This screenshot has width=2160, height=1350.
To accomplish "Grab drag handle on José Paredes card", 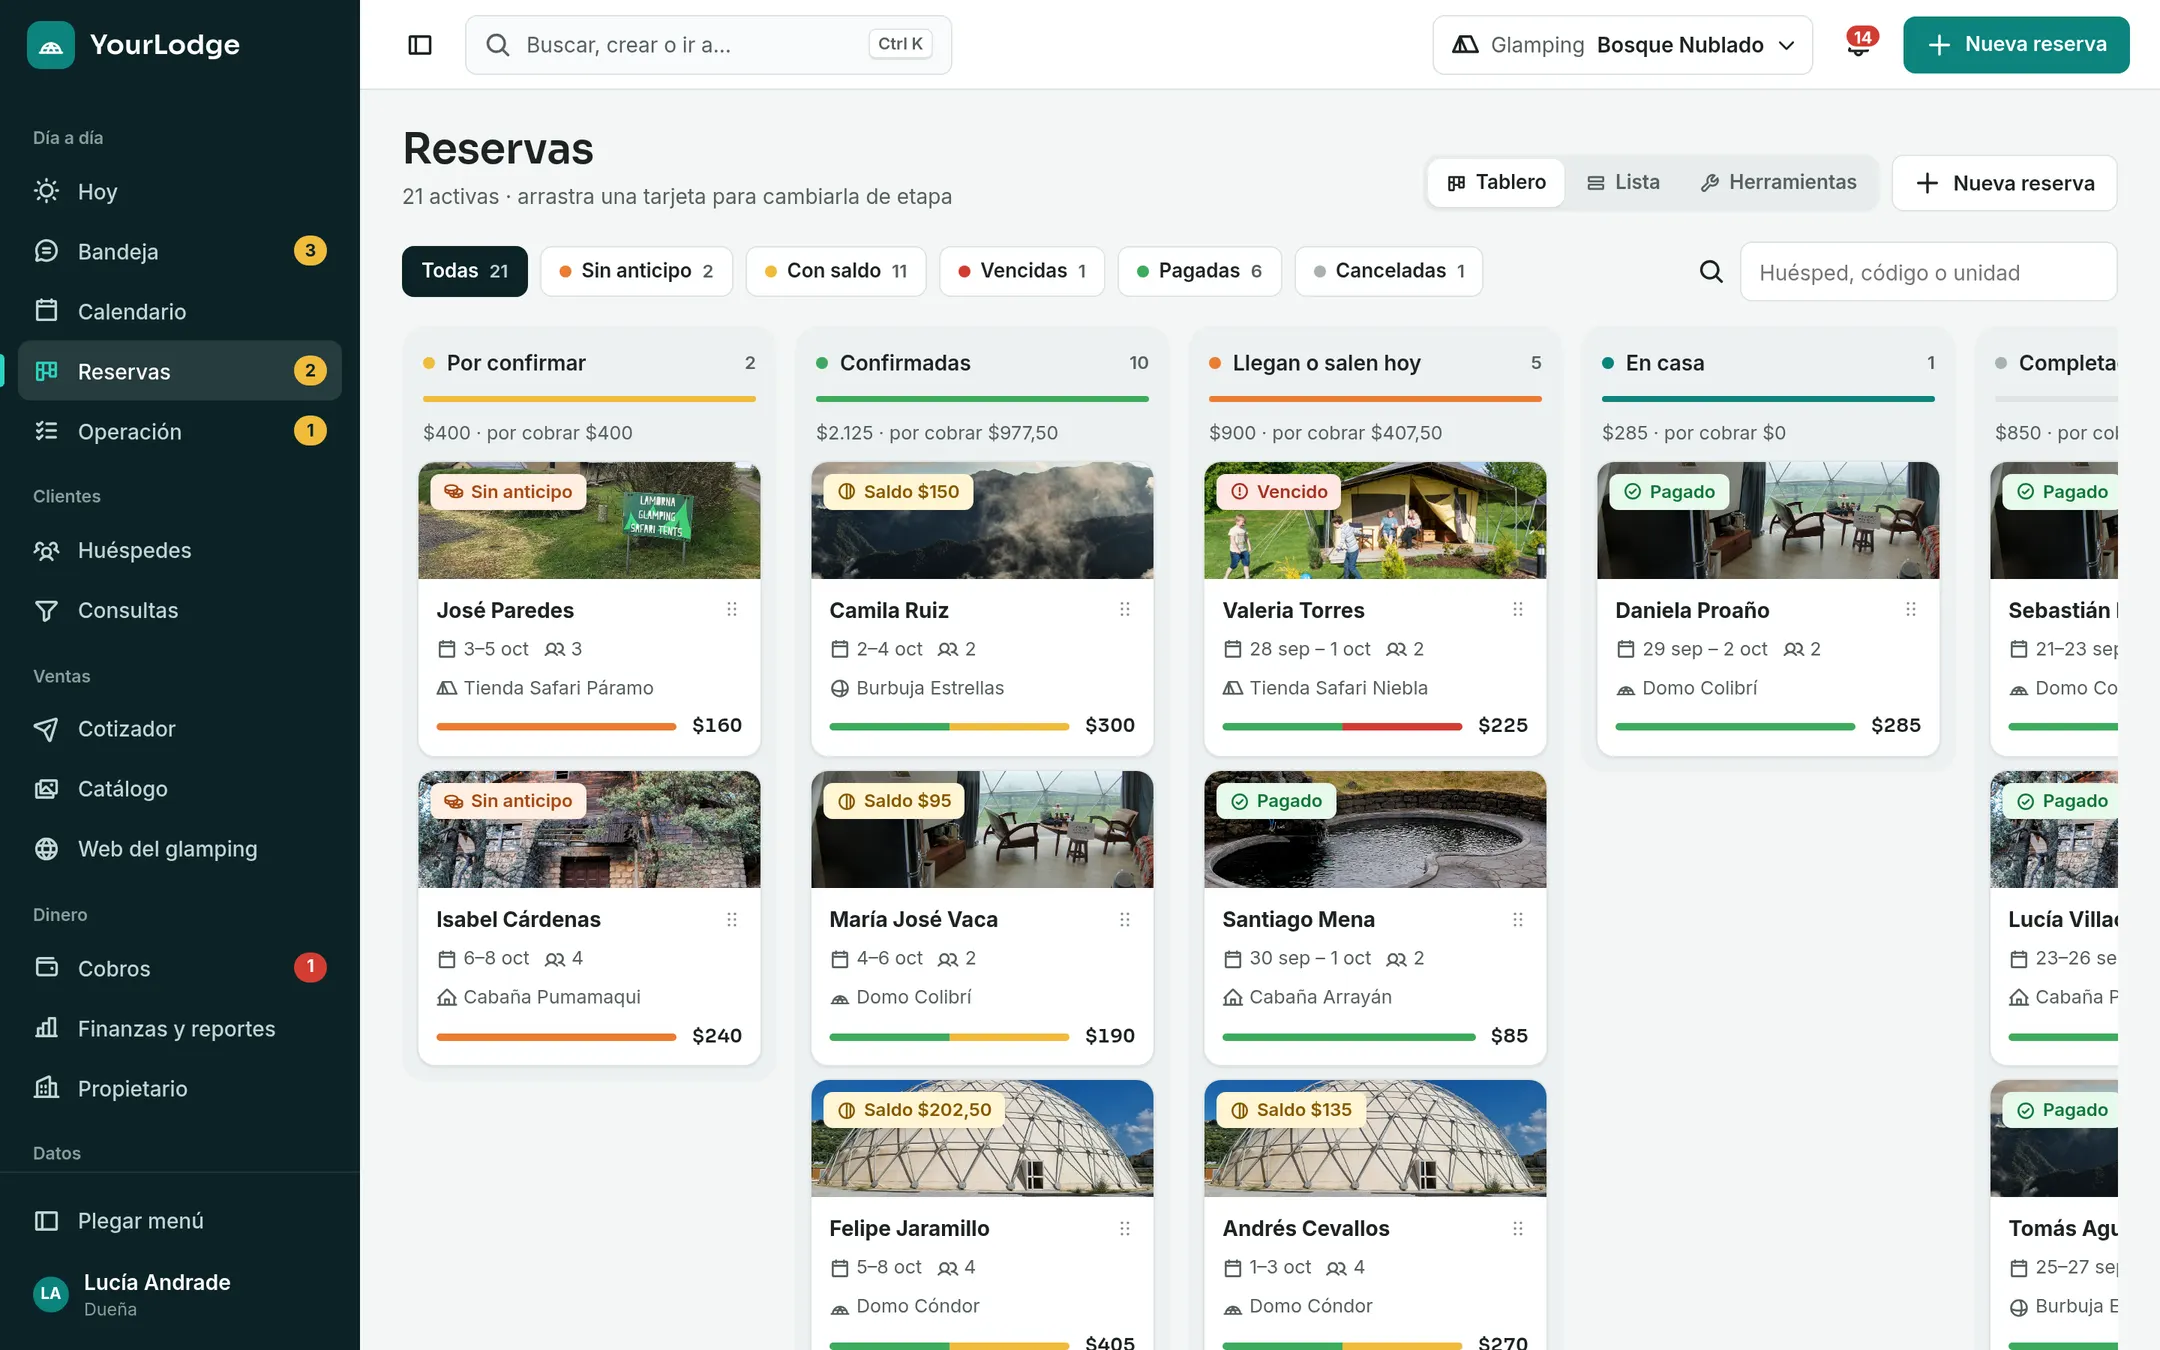I will point(732,609).
